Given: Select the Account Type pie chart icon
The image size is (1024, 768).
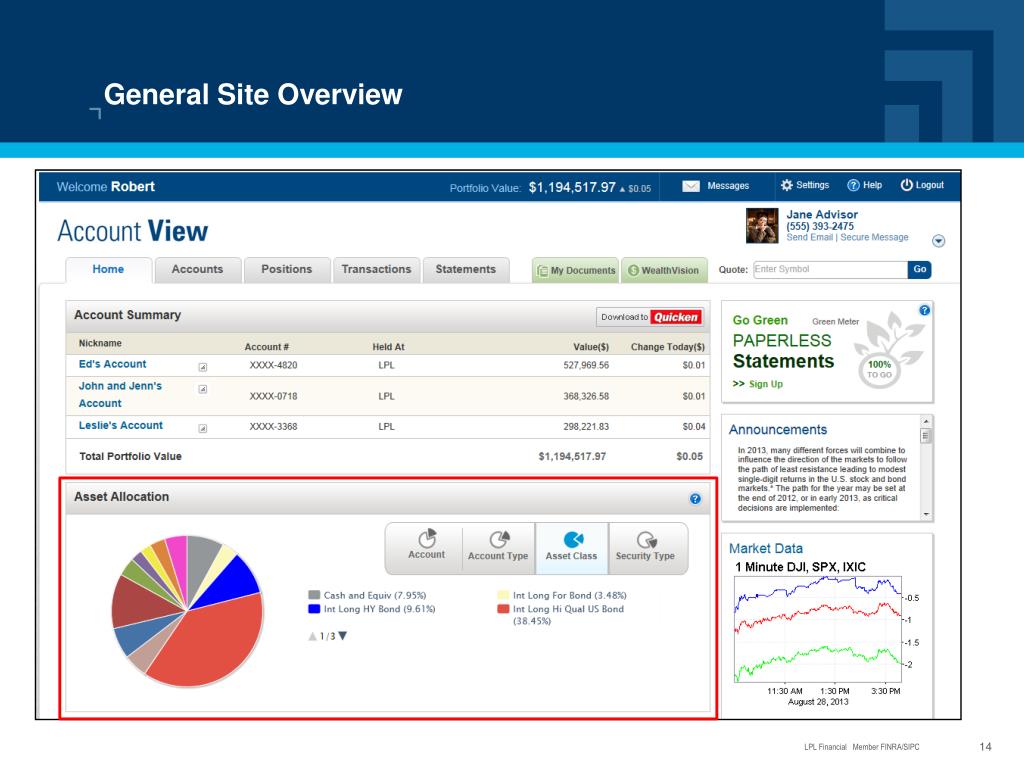Looking at the screenshot, I should point(500,539).
